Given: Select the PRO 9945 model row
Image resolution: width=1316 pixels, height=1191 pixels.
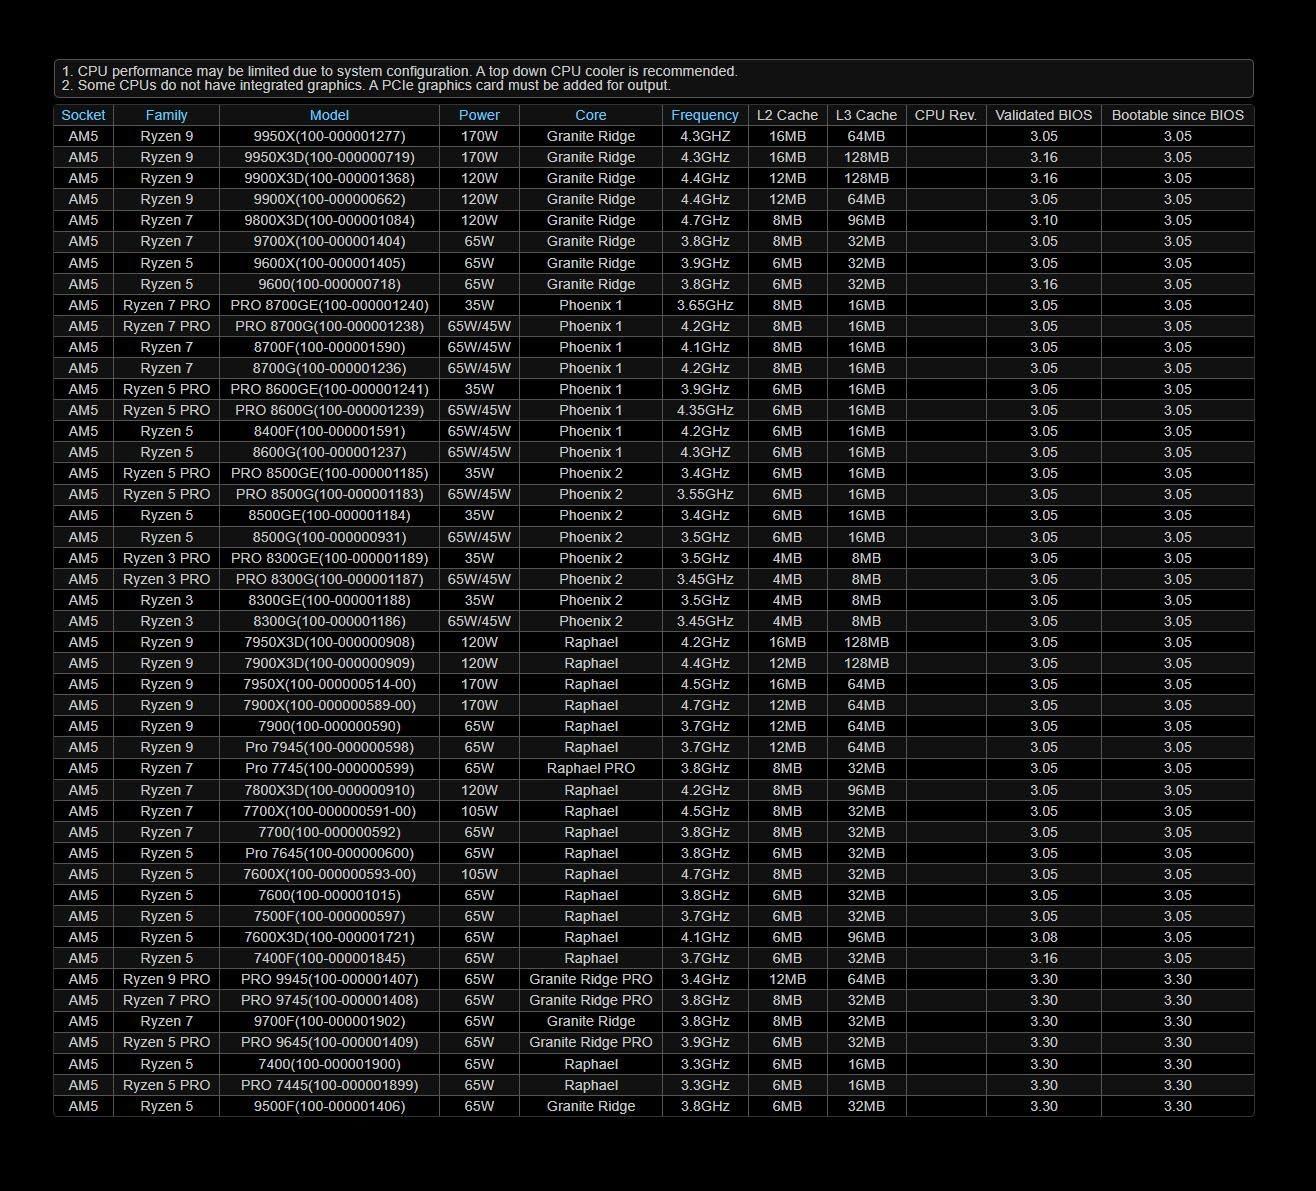Looking at the screenshot, I should click(329, 979).
